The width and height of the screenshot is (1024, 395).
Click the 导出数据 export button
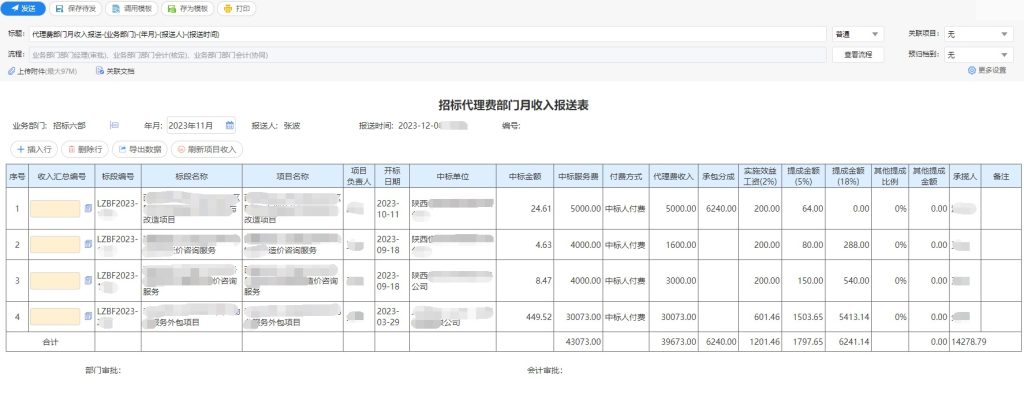click(x=140, y=150)
